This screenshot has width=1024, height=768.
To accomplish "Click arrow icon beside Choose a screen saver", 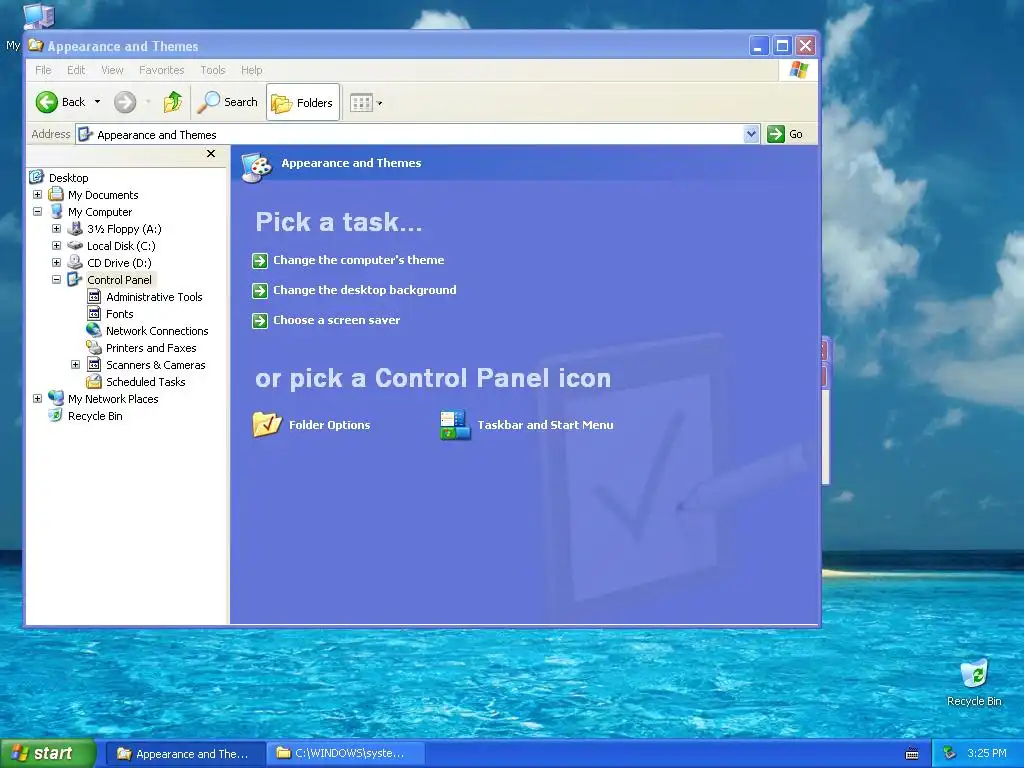I will point(260,321).
